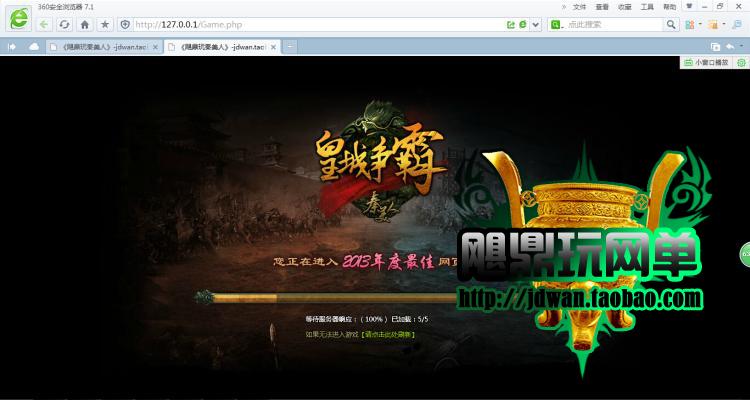Open the 查看 menu

602,7
